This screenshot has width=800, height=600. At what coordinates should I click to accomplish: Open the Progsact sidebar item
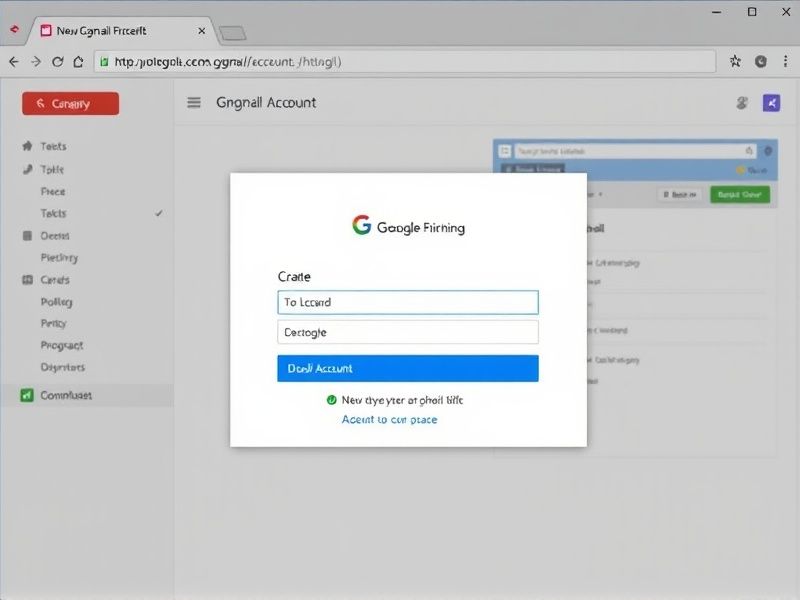pos(62,345)
